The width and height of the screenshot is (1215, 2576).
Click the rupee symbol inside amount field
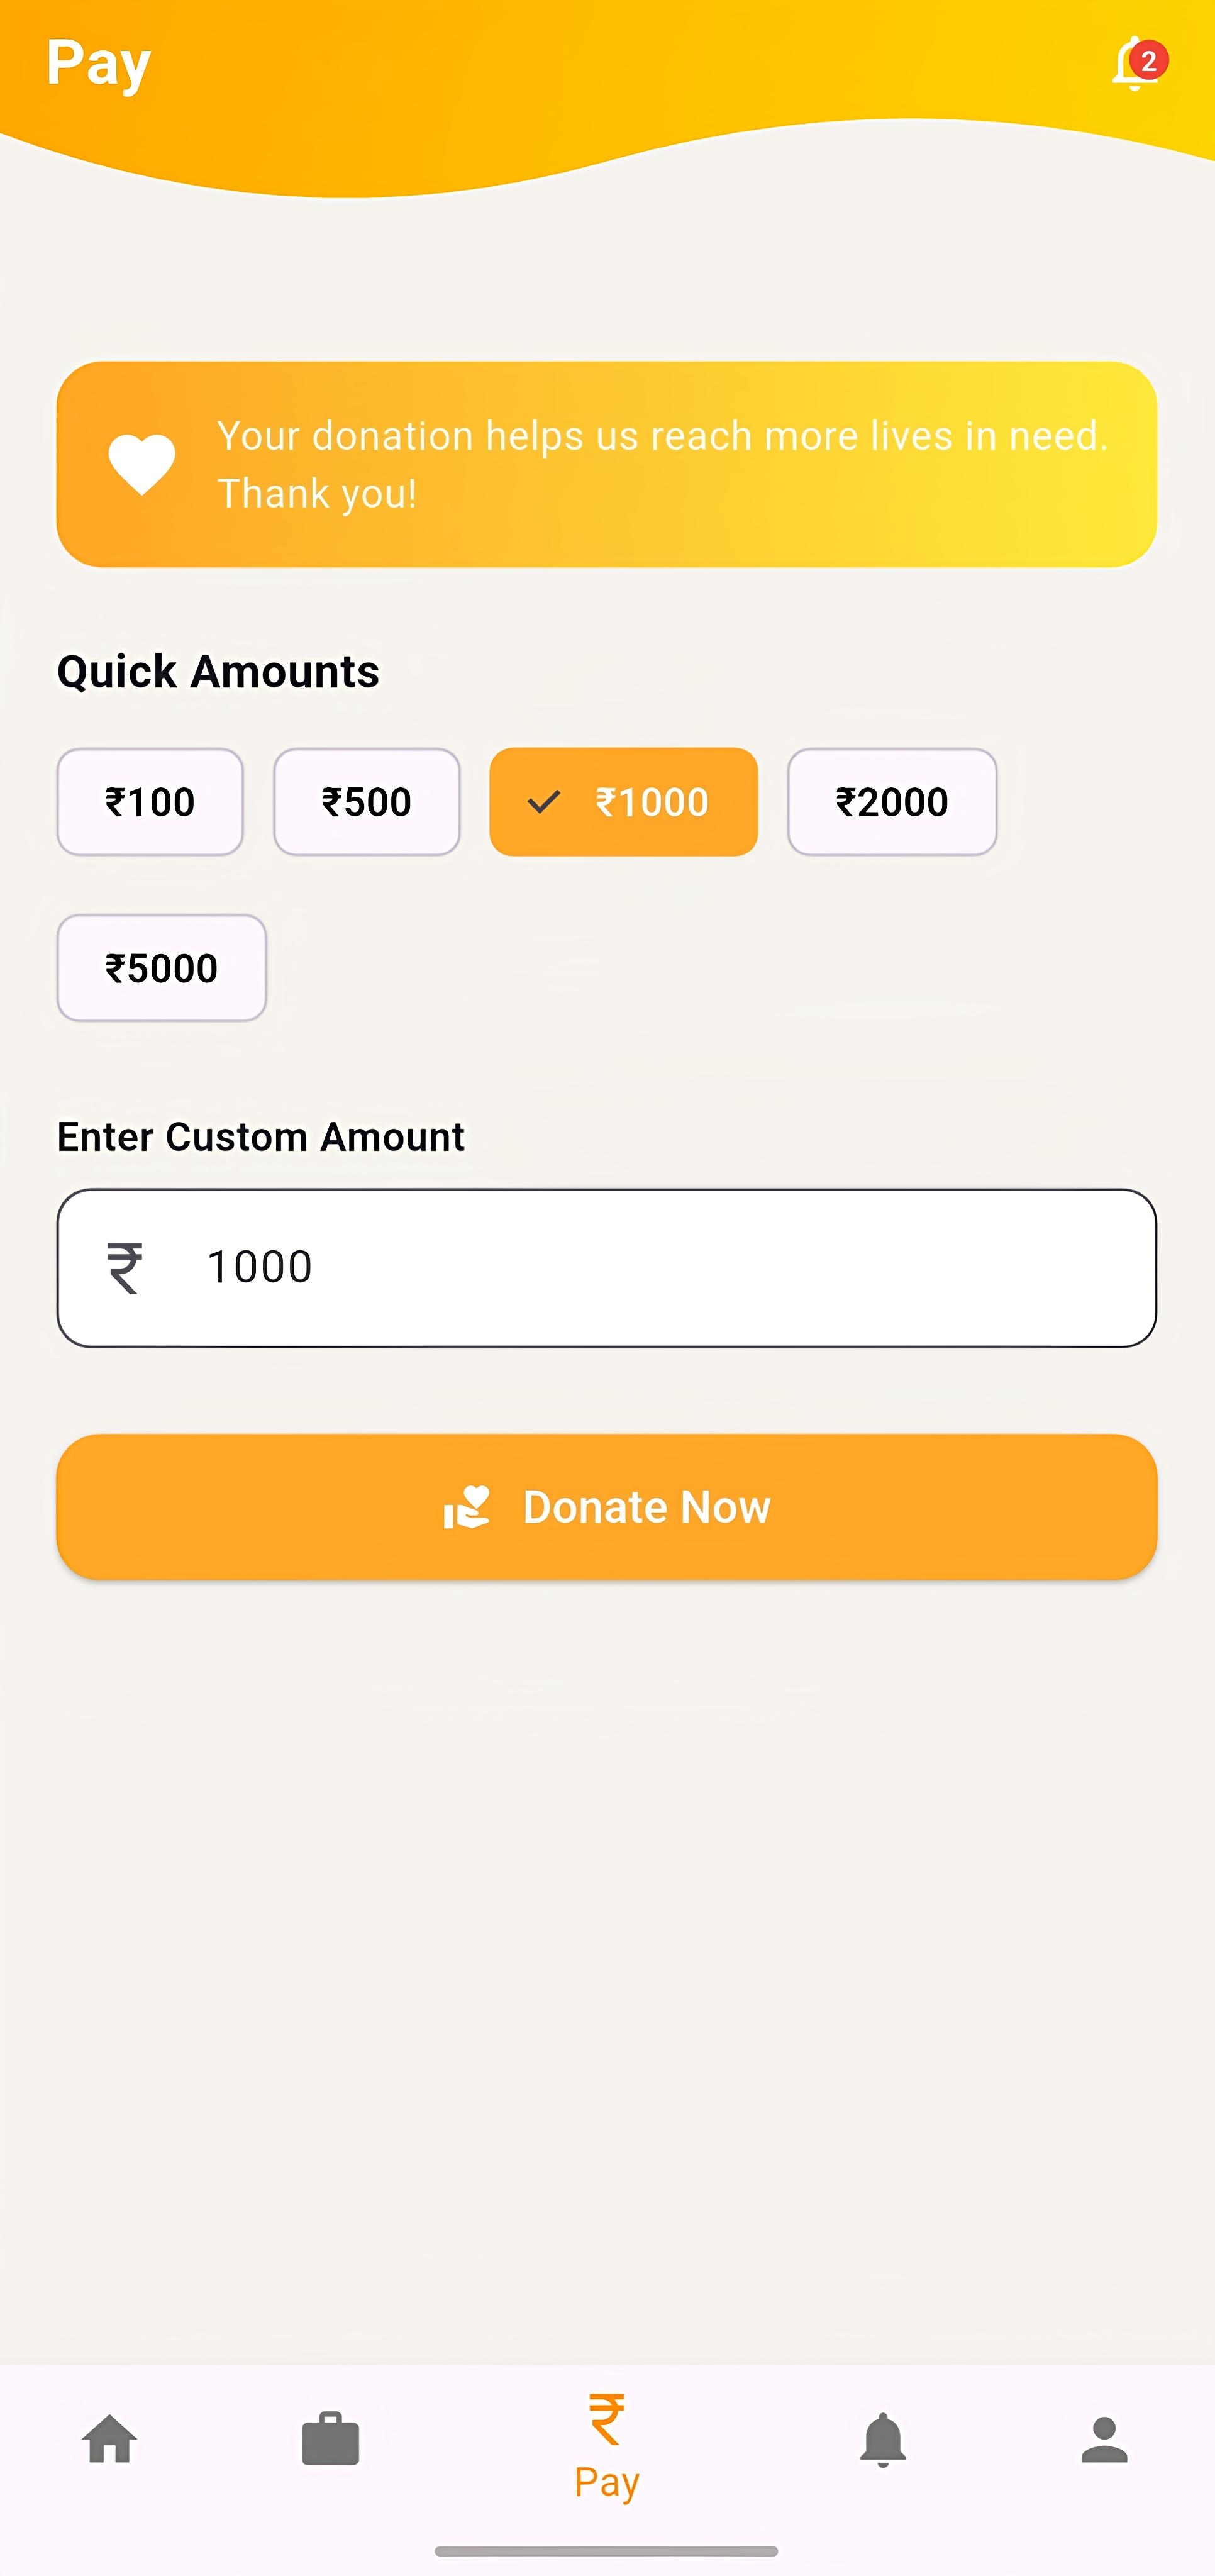[125, 1267]
